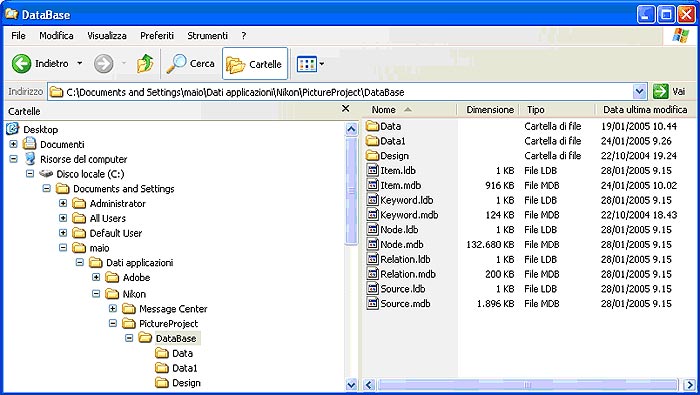This screenshot has width=700, height=395.
Task: Open the Indietro history dropdown arrow
Action: point(79,63)
